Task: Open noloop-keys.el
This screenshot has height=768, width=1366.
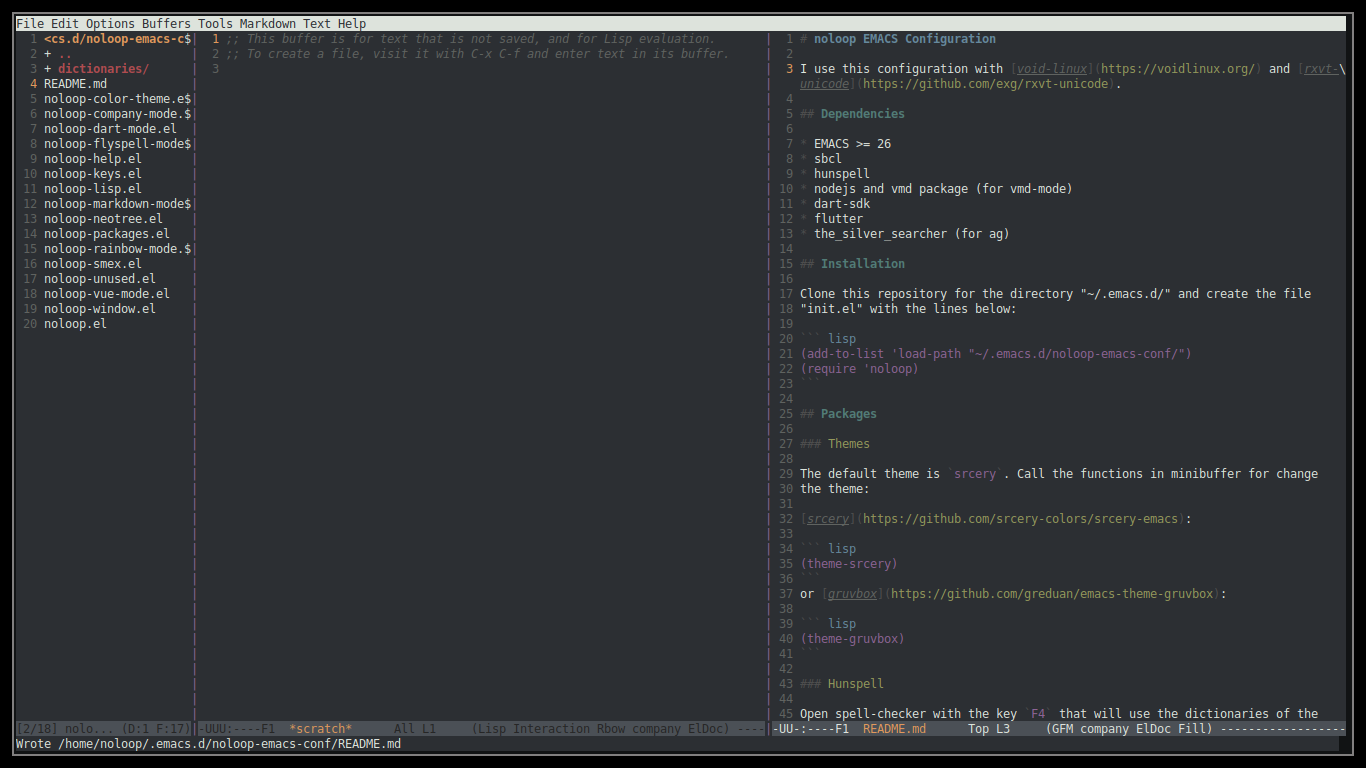Action: (x=93, y=174)
